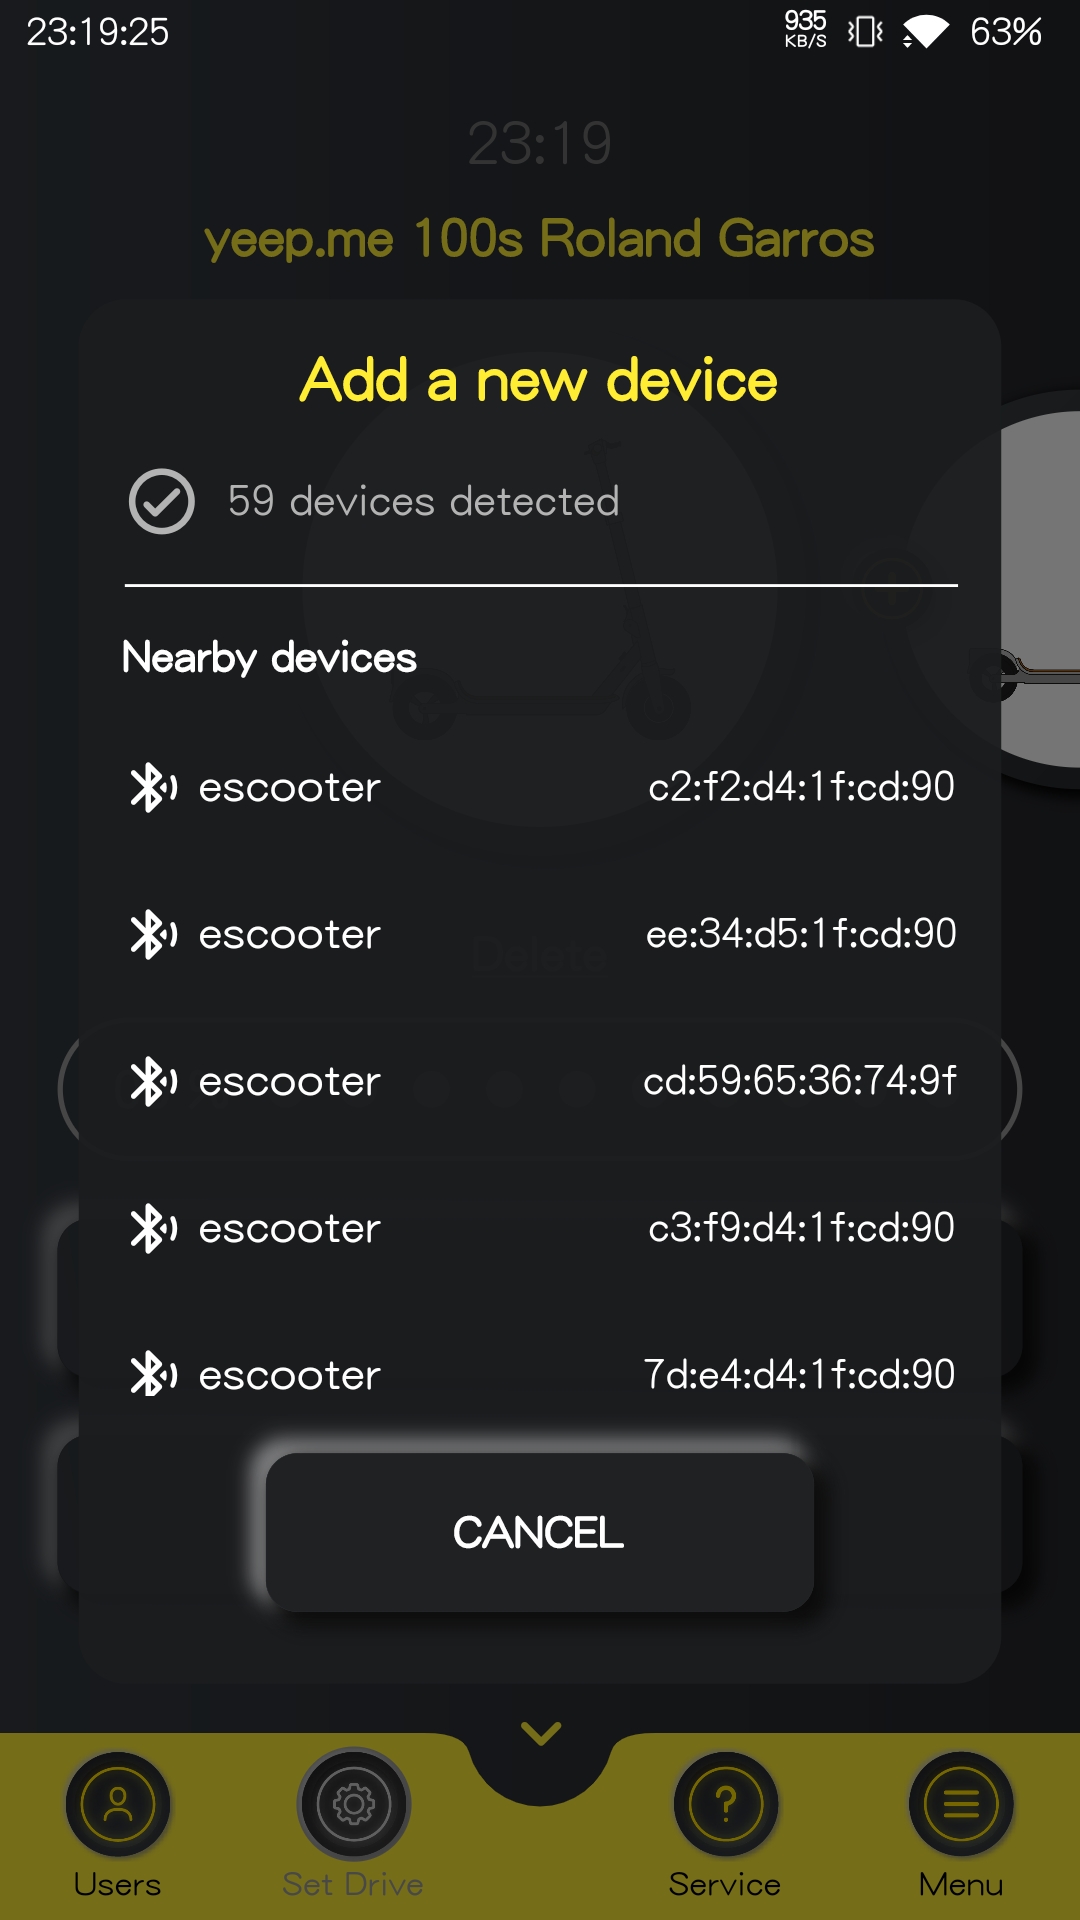Tap Bluetooth icon for device ee:34:d5:1f:cd:90
The image size is (1080, 1920).
click(x=153, y=934)
